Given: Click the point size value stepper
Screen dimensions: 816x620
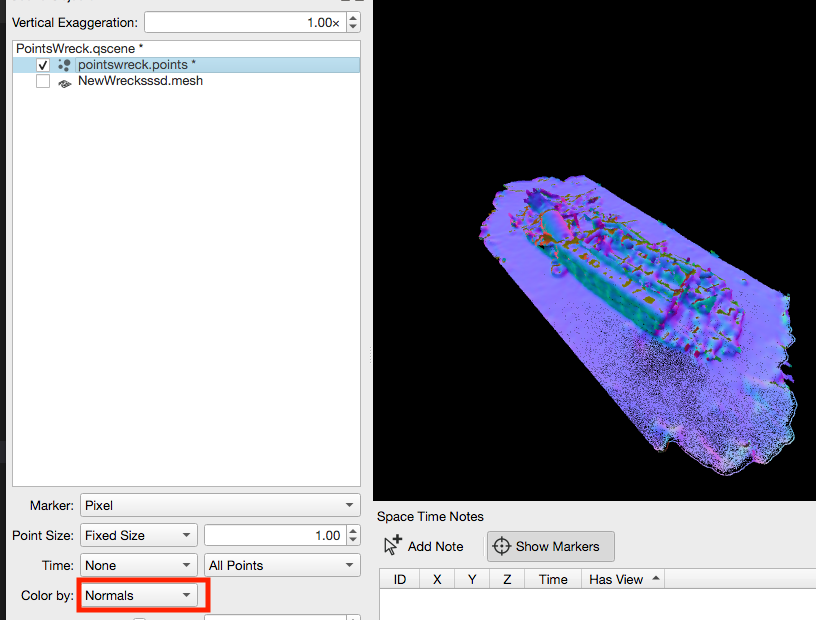Looking at the screenshot, I should pos(353,535).
